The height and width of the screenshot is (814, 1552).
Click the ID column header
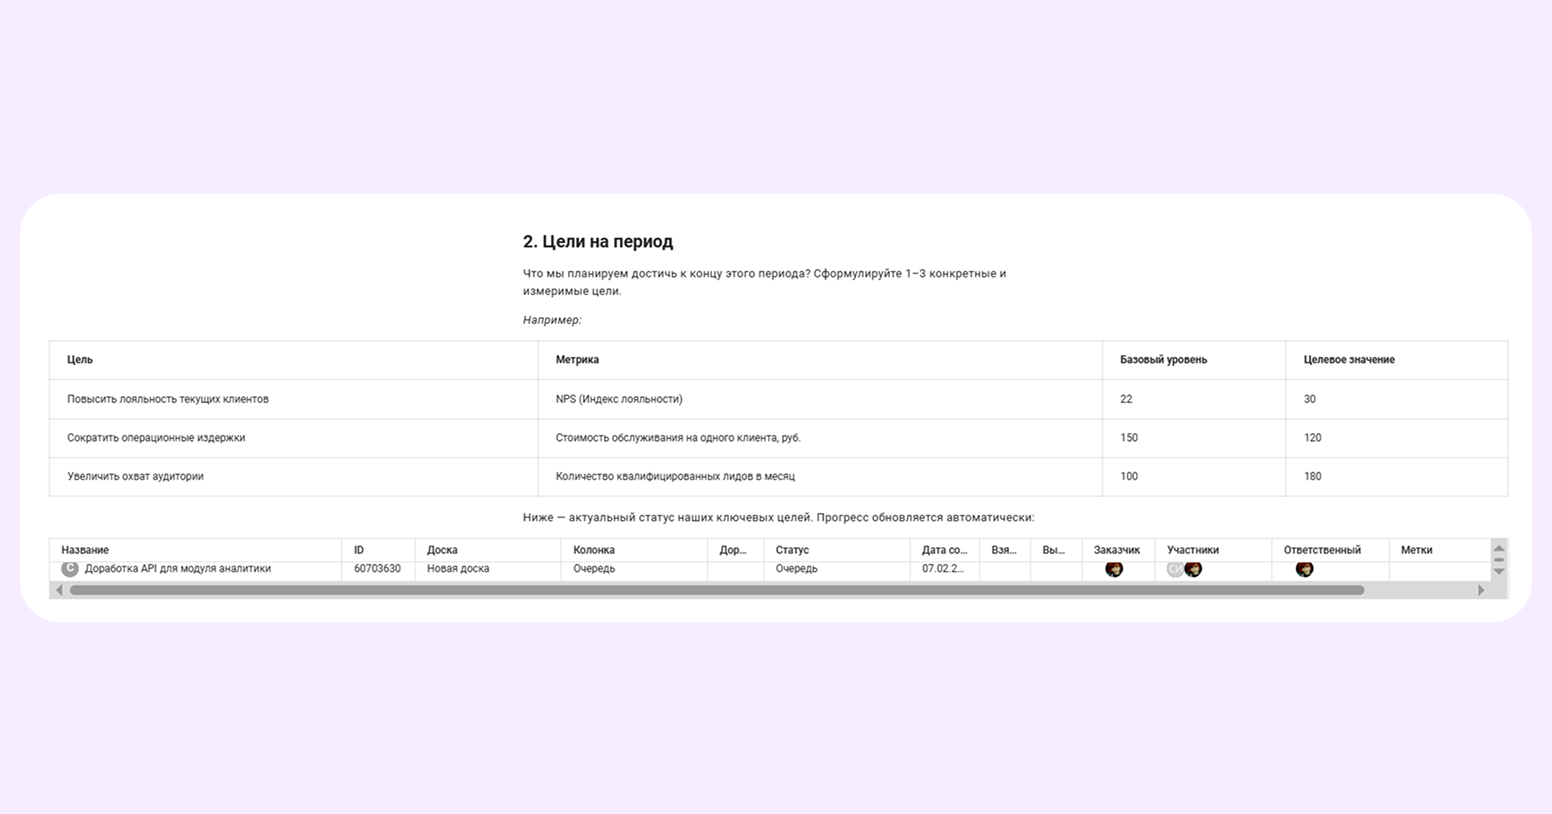click(x=359, y=550)
